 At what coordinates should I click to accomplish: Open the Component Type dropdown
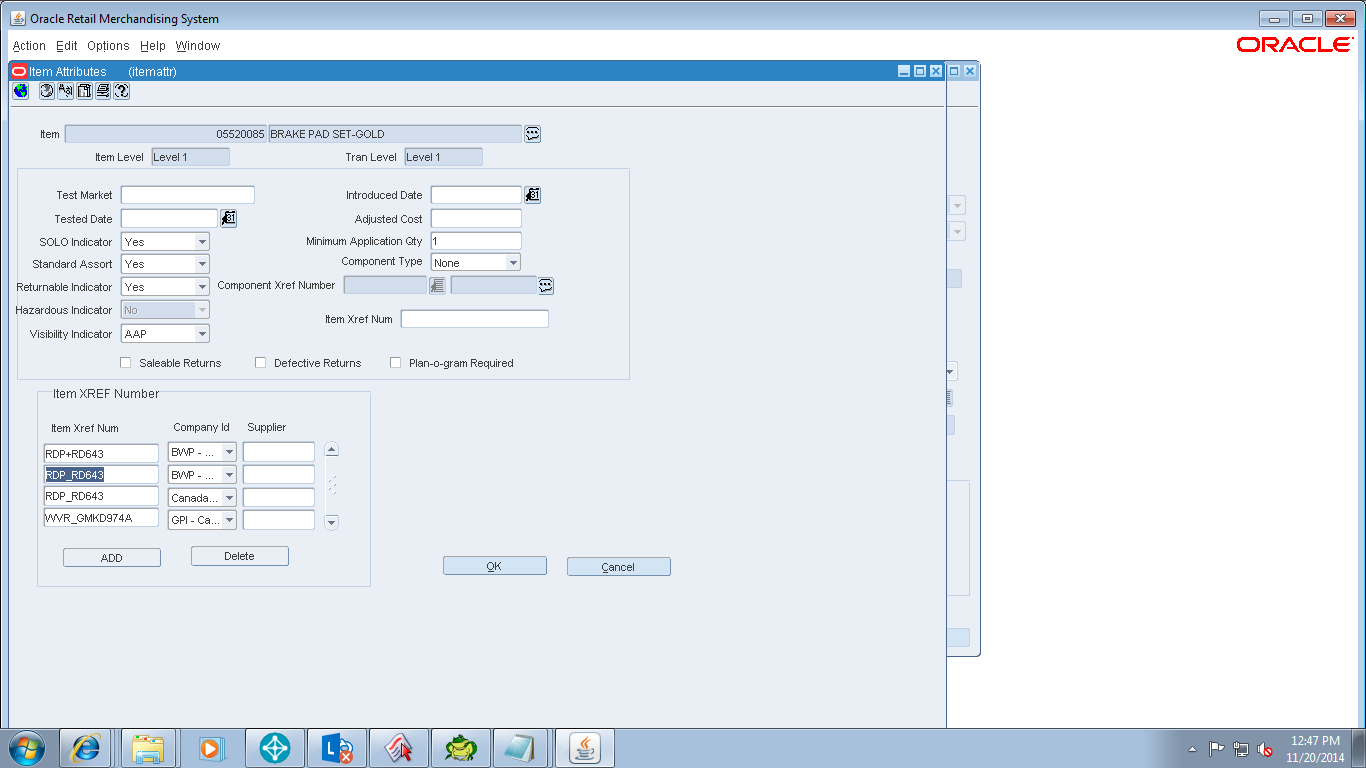[x=513, y=263]
